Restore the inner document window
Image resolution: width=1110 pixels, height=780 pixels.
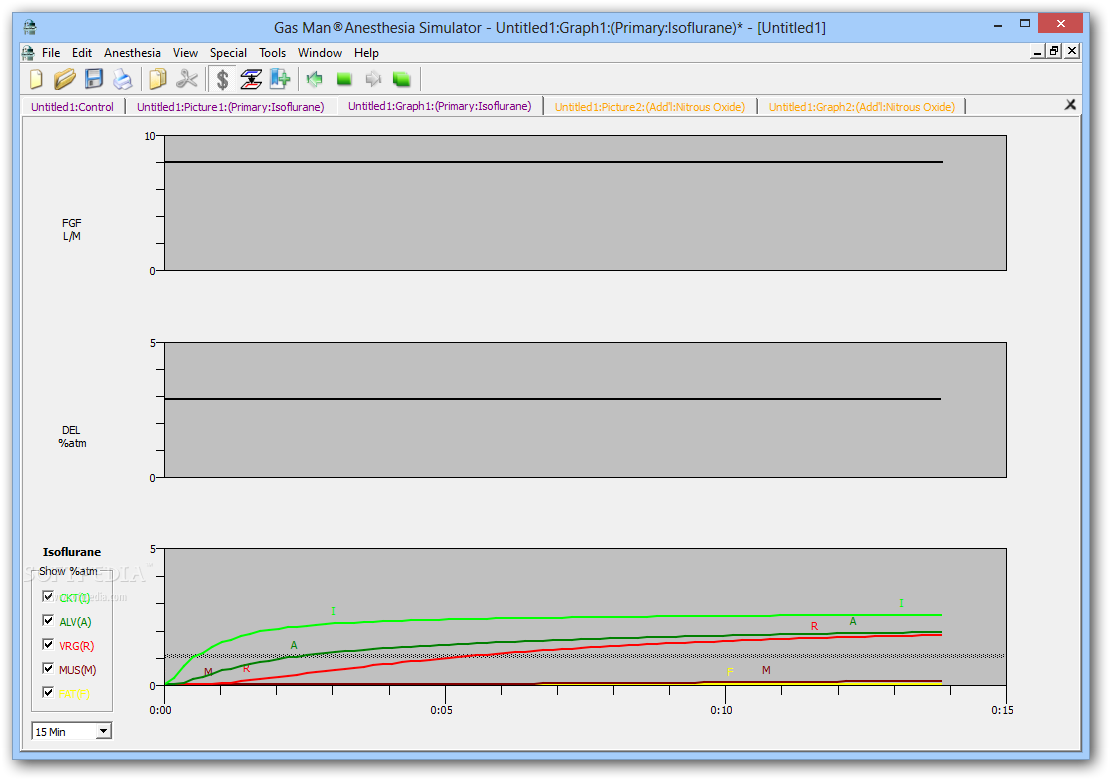click(x=1055, y=51)
